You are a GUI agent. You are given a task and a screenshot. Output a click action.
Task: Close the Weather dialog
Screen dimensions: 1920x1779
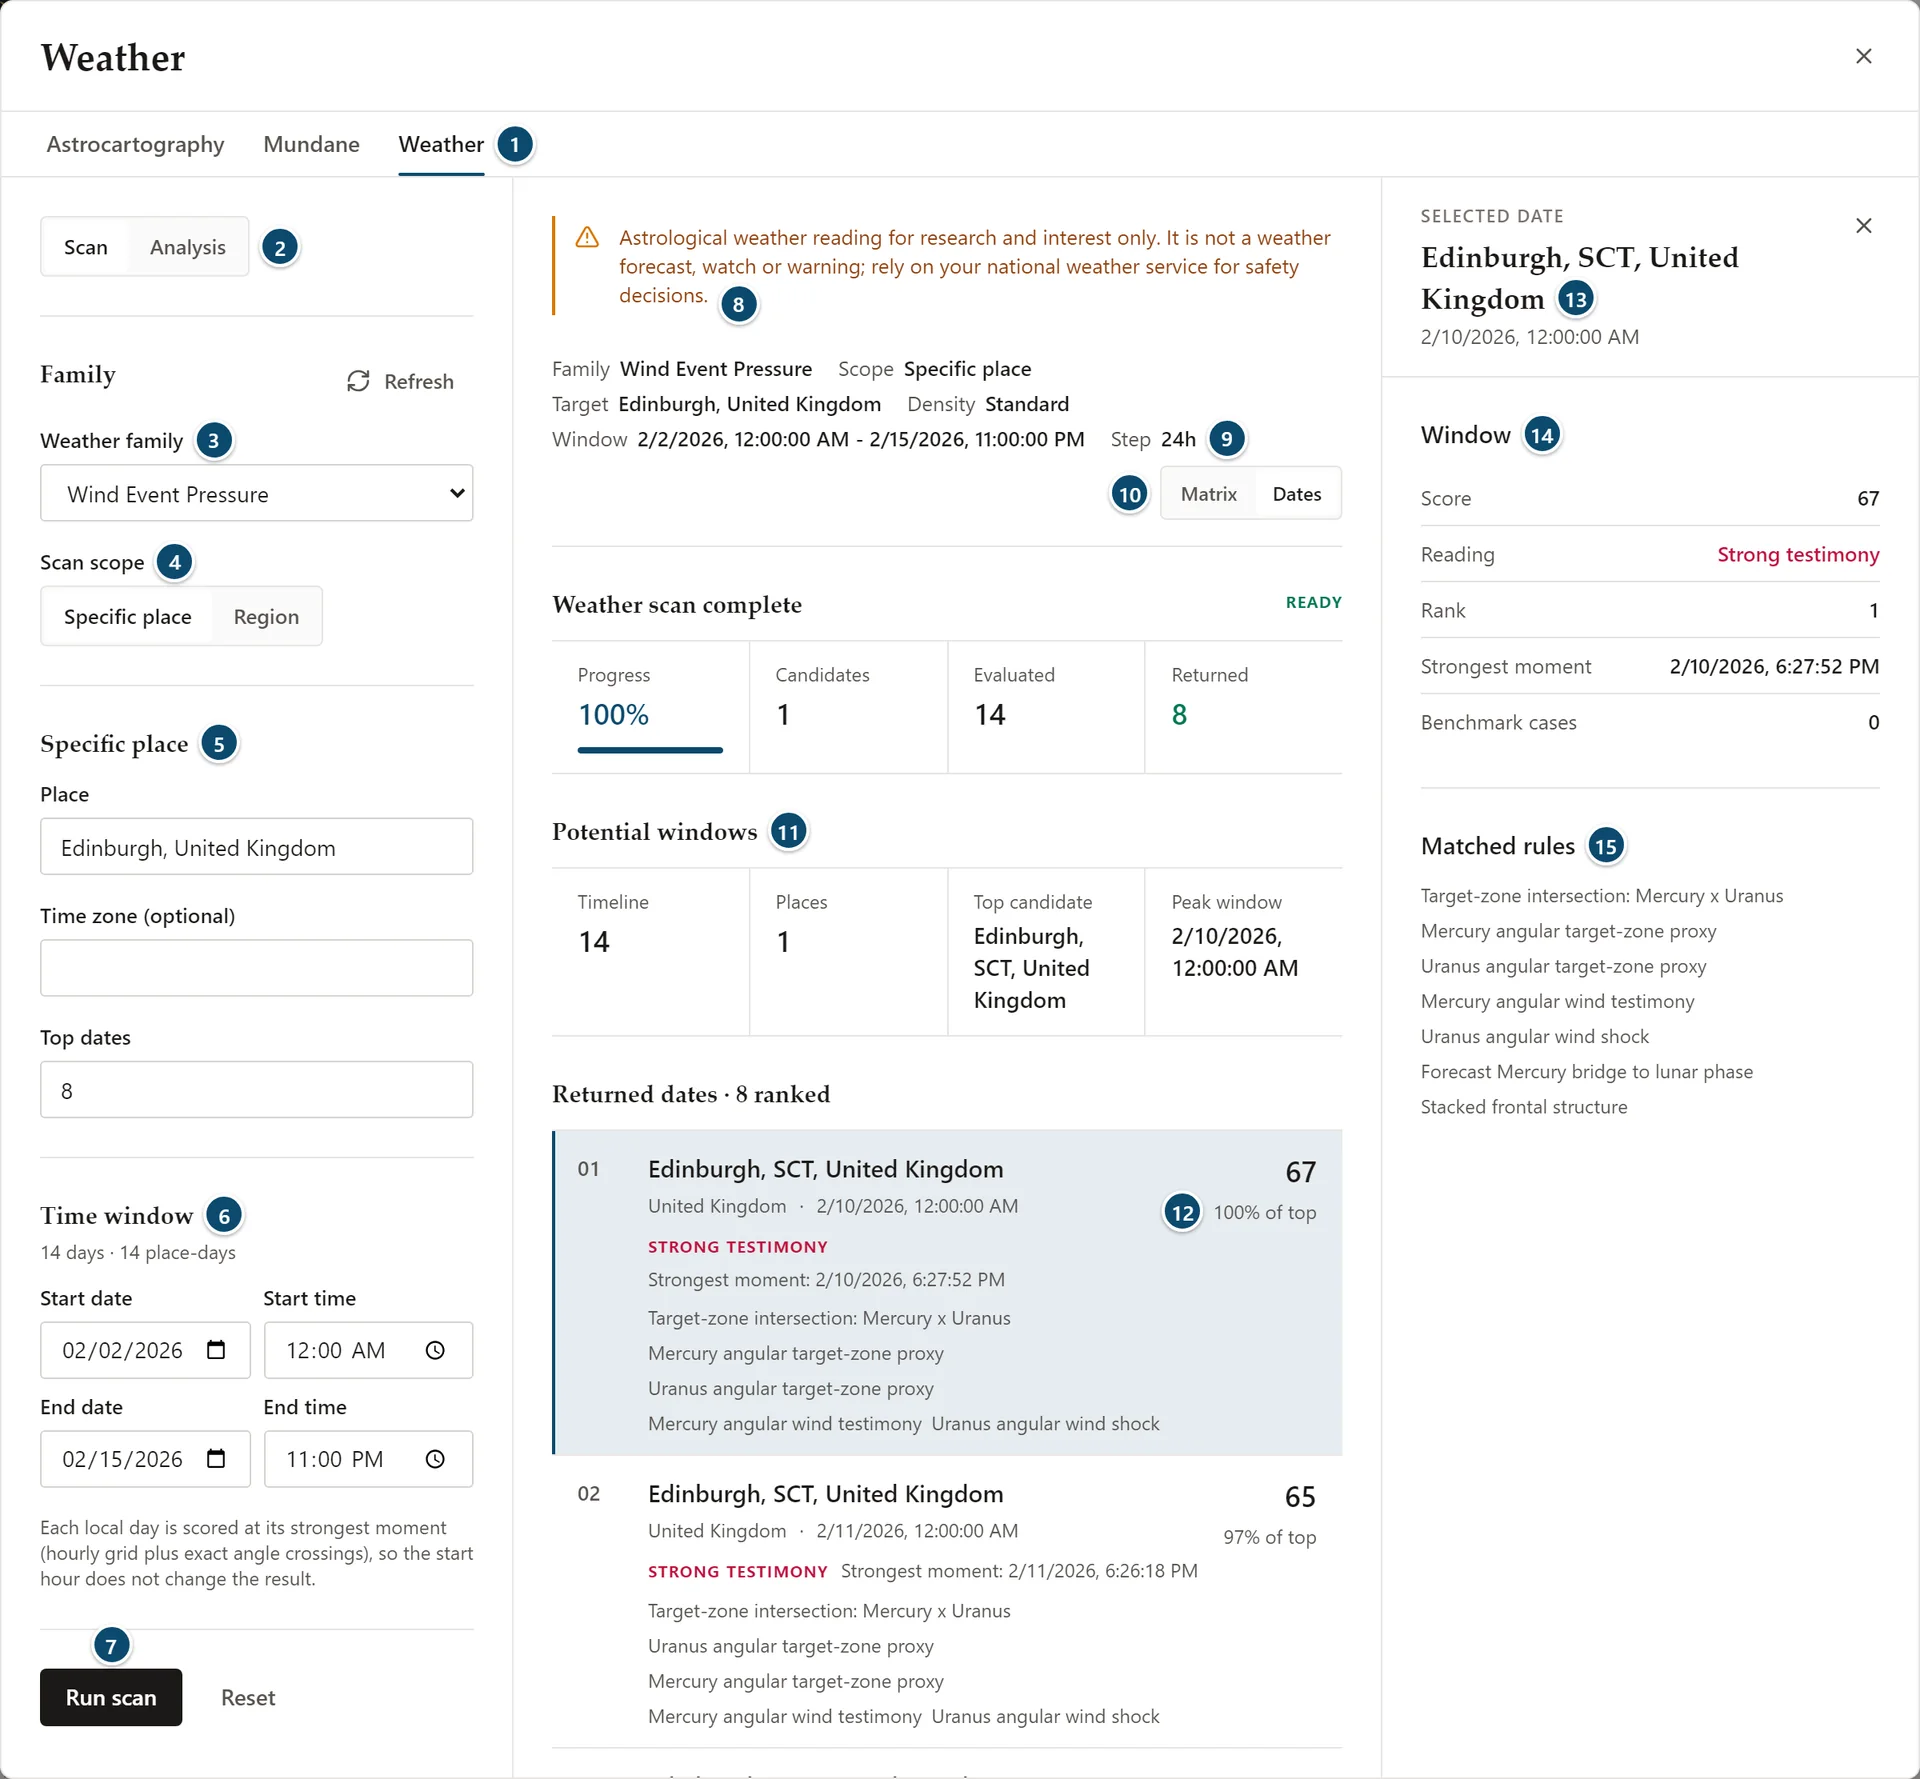click(x=1863, y=56)
